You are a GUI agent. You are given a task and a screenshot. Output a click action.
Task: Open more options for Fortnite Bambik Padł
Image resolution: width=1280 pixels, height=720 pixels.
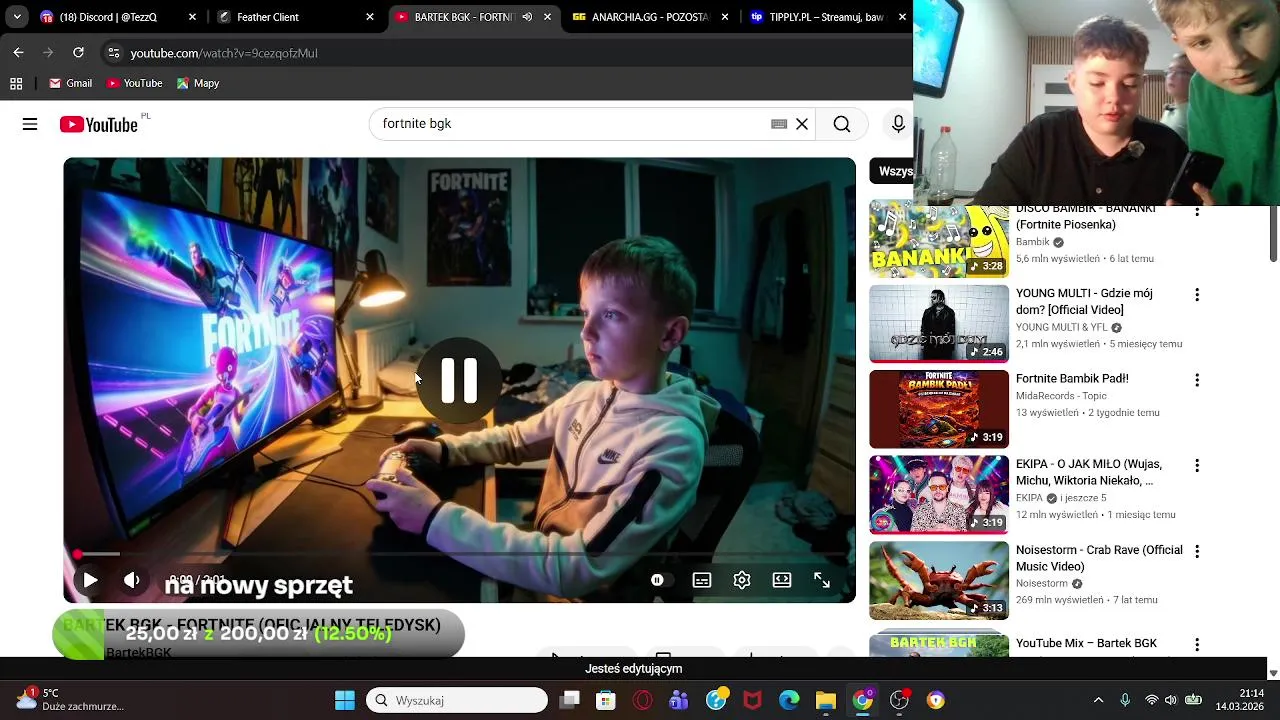(x=1197, y=380)
